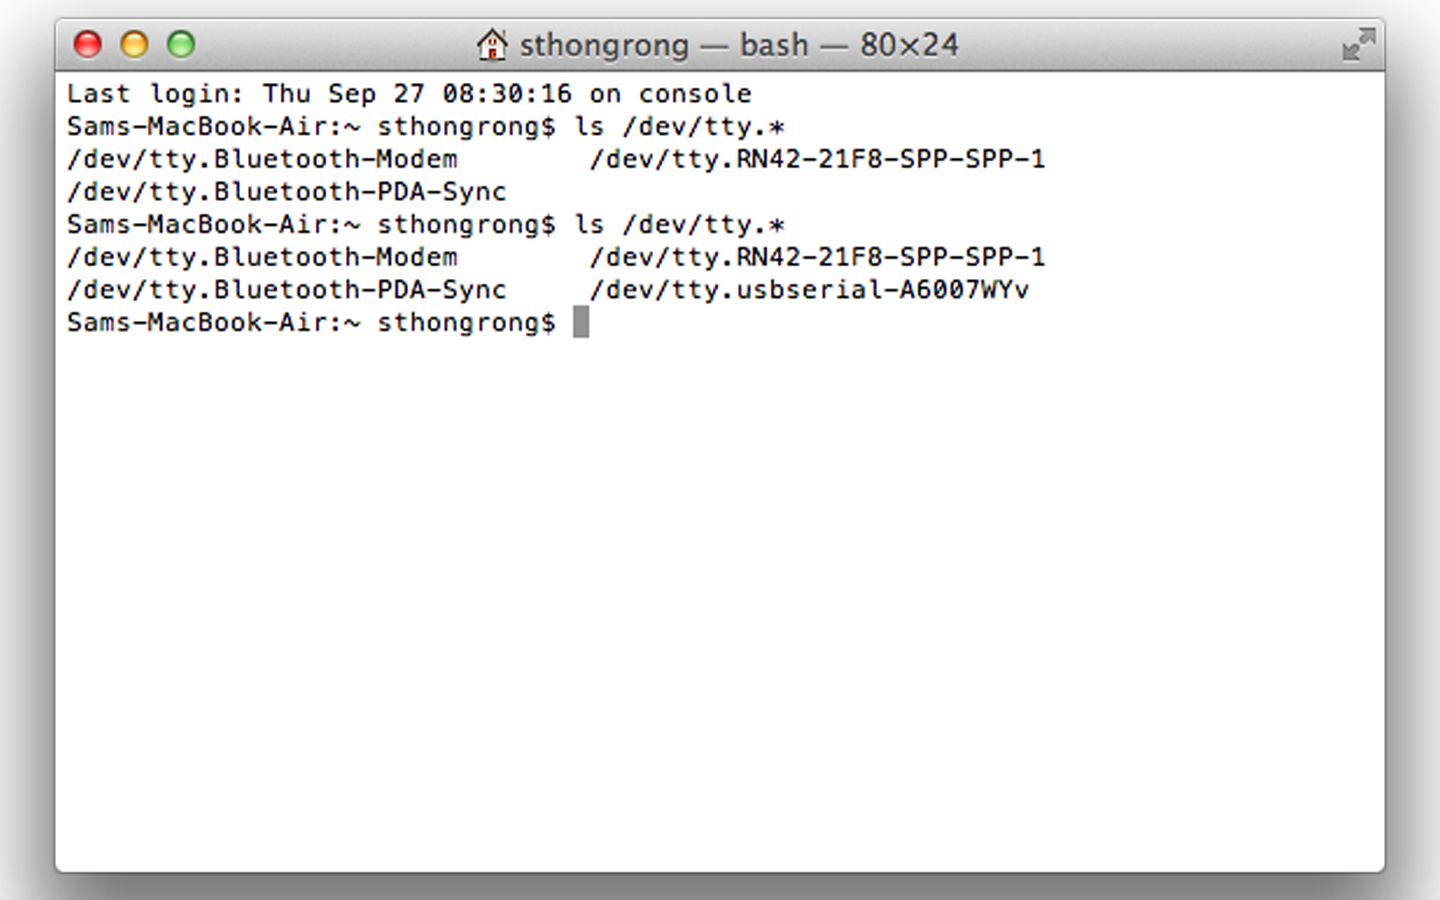Click the red close window button
Viewport: 1440px width, 900px height.
88,44
